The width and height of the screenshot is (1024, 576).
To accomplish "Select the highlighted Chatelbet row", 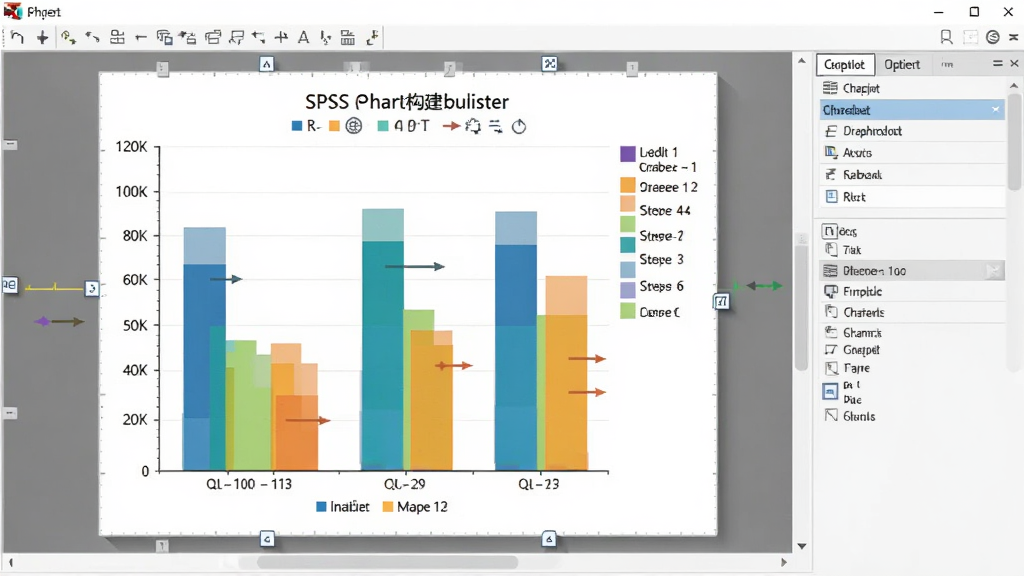I will coord(912,110).
